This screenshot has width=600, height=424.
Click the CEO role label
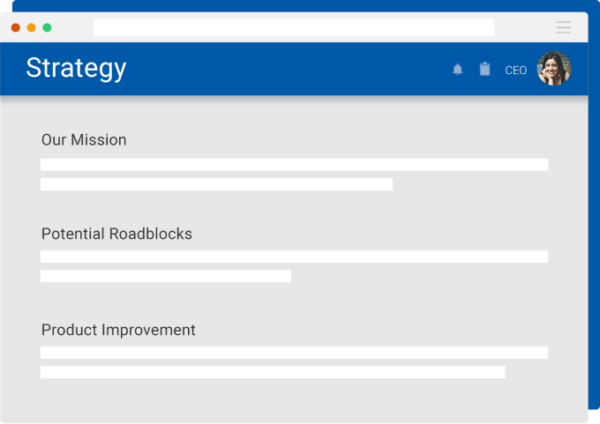pos(516,71)
